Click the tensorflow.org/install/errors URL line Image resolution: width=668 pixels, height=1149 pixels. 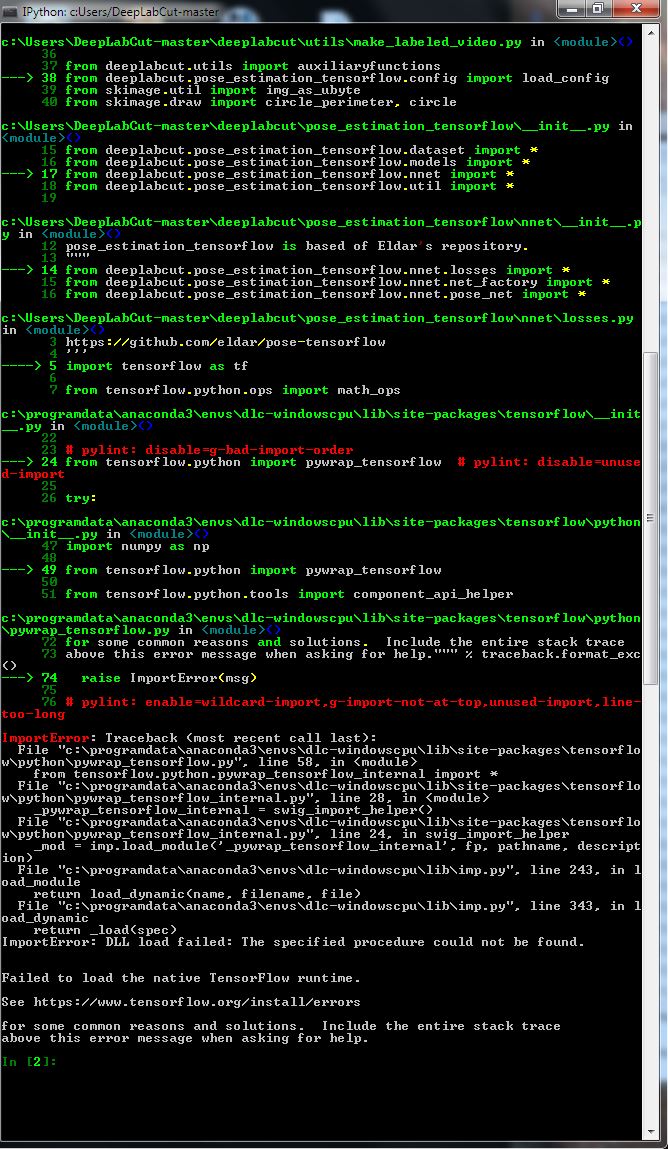(181, 1002)
